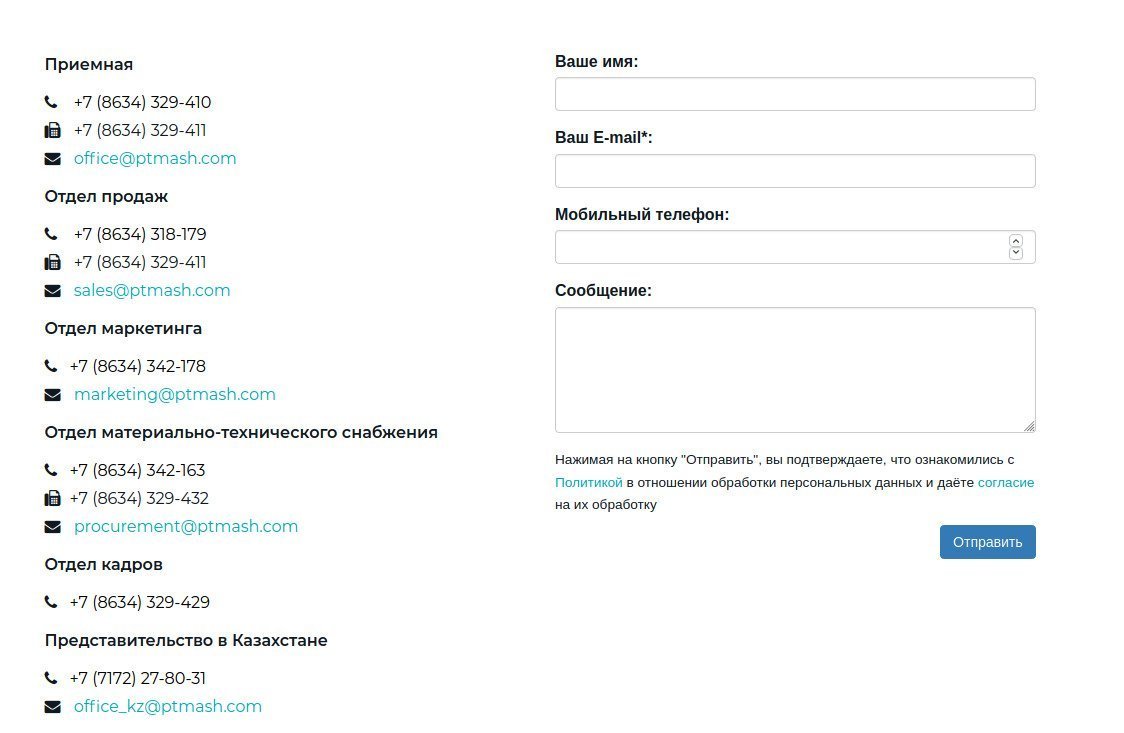1124x733 pixels.
Task: Click the fax icon beside +7 (8634) 329-432
Action: [52, 498]
